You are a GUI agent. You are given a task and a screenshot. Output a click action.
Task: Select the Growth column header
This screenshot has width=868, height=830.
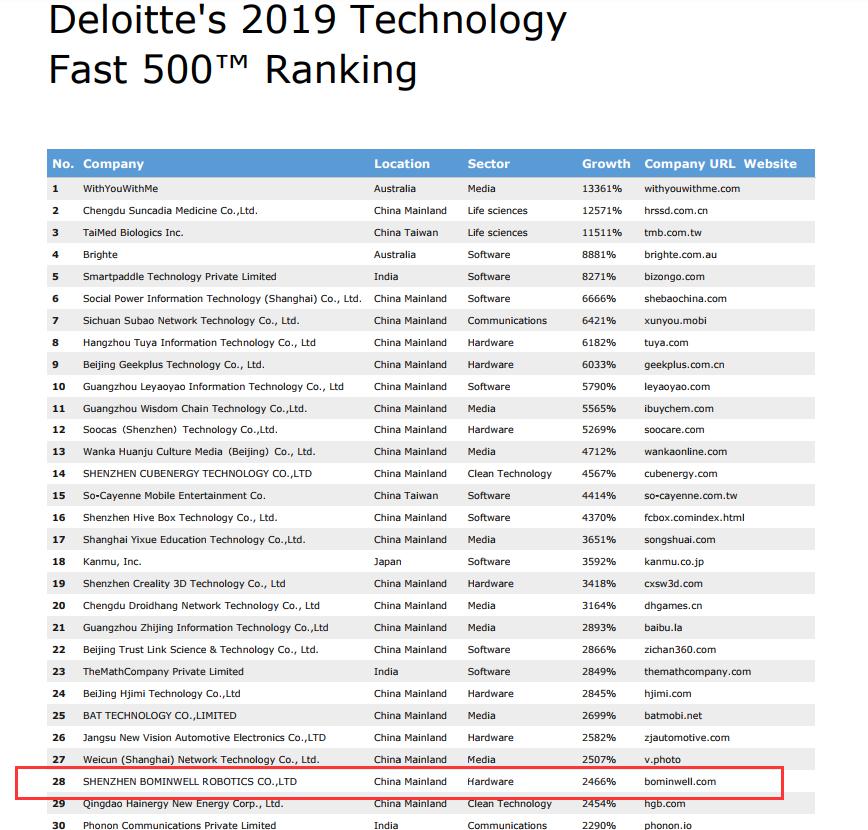(x=606, y=164)
